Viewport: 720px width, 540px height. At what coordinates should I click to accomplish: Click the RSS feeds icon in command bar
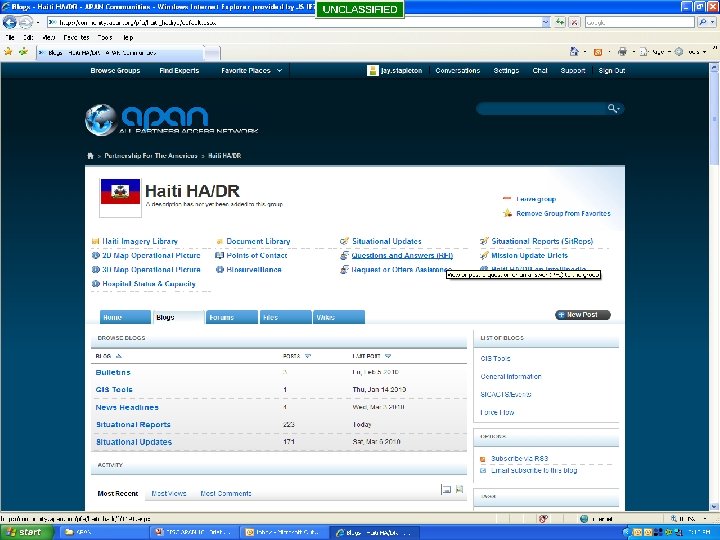(598, 52)
